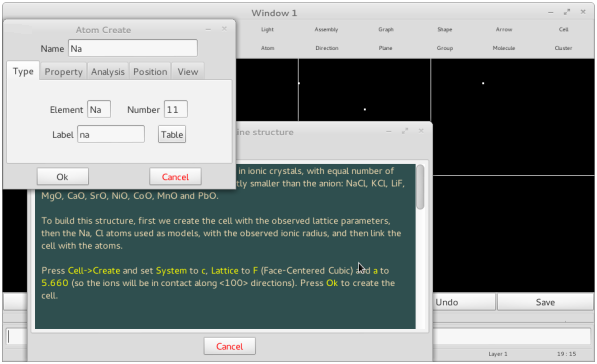Open the periodic Table button
The width and height of the screenshot is (597, 364).
pyautogui.click(x=172, y=134)
